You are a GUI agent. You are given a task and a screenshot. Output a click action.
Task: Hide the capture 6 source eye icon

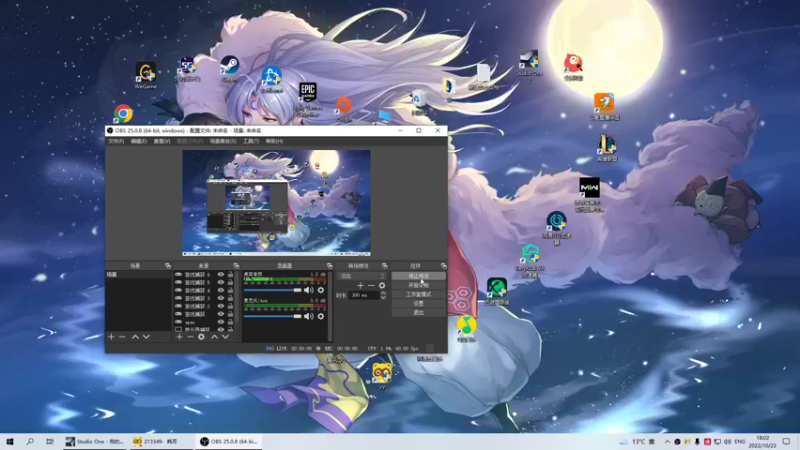pyautogui.click(x=221, y=274)
